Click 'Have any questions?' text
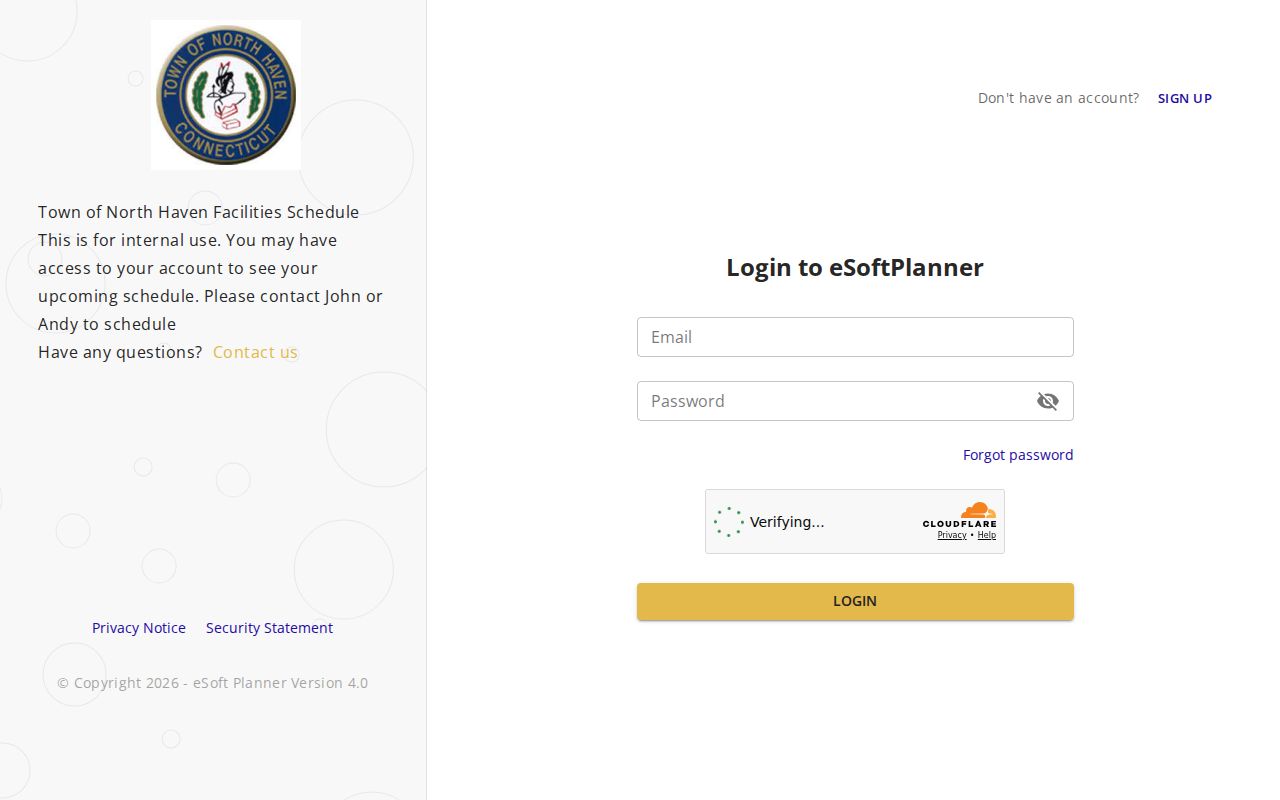The height and width of the screenshot is (800, 1280). click(120, 352)
